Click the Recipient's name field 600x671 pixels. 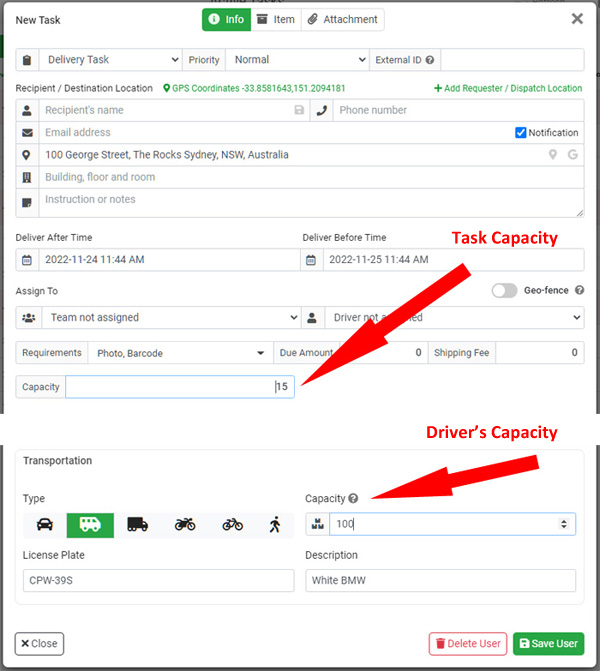click(x=166, y=110)
